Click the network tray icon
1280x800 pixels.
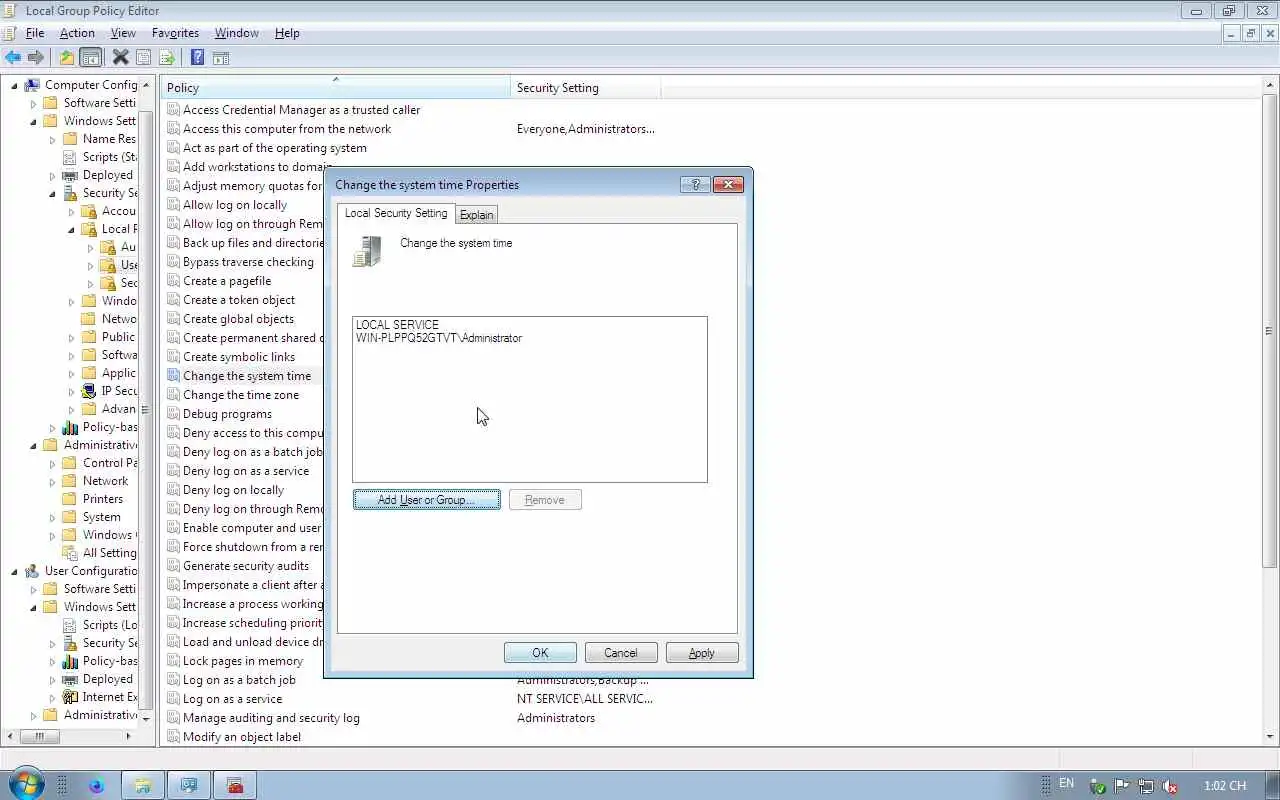coord(1146,786)
